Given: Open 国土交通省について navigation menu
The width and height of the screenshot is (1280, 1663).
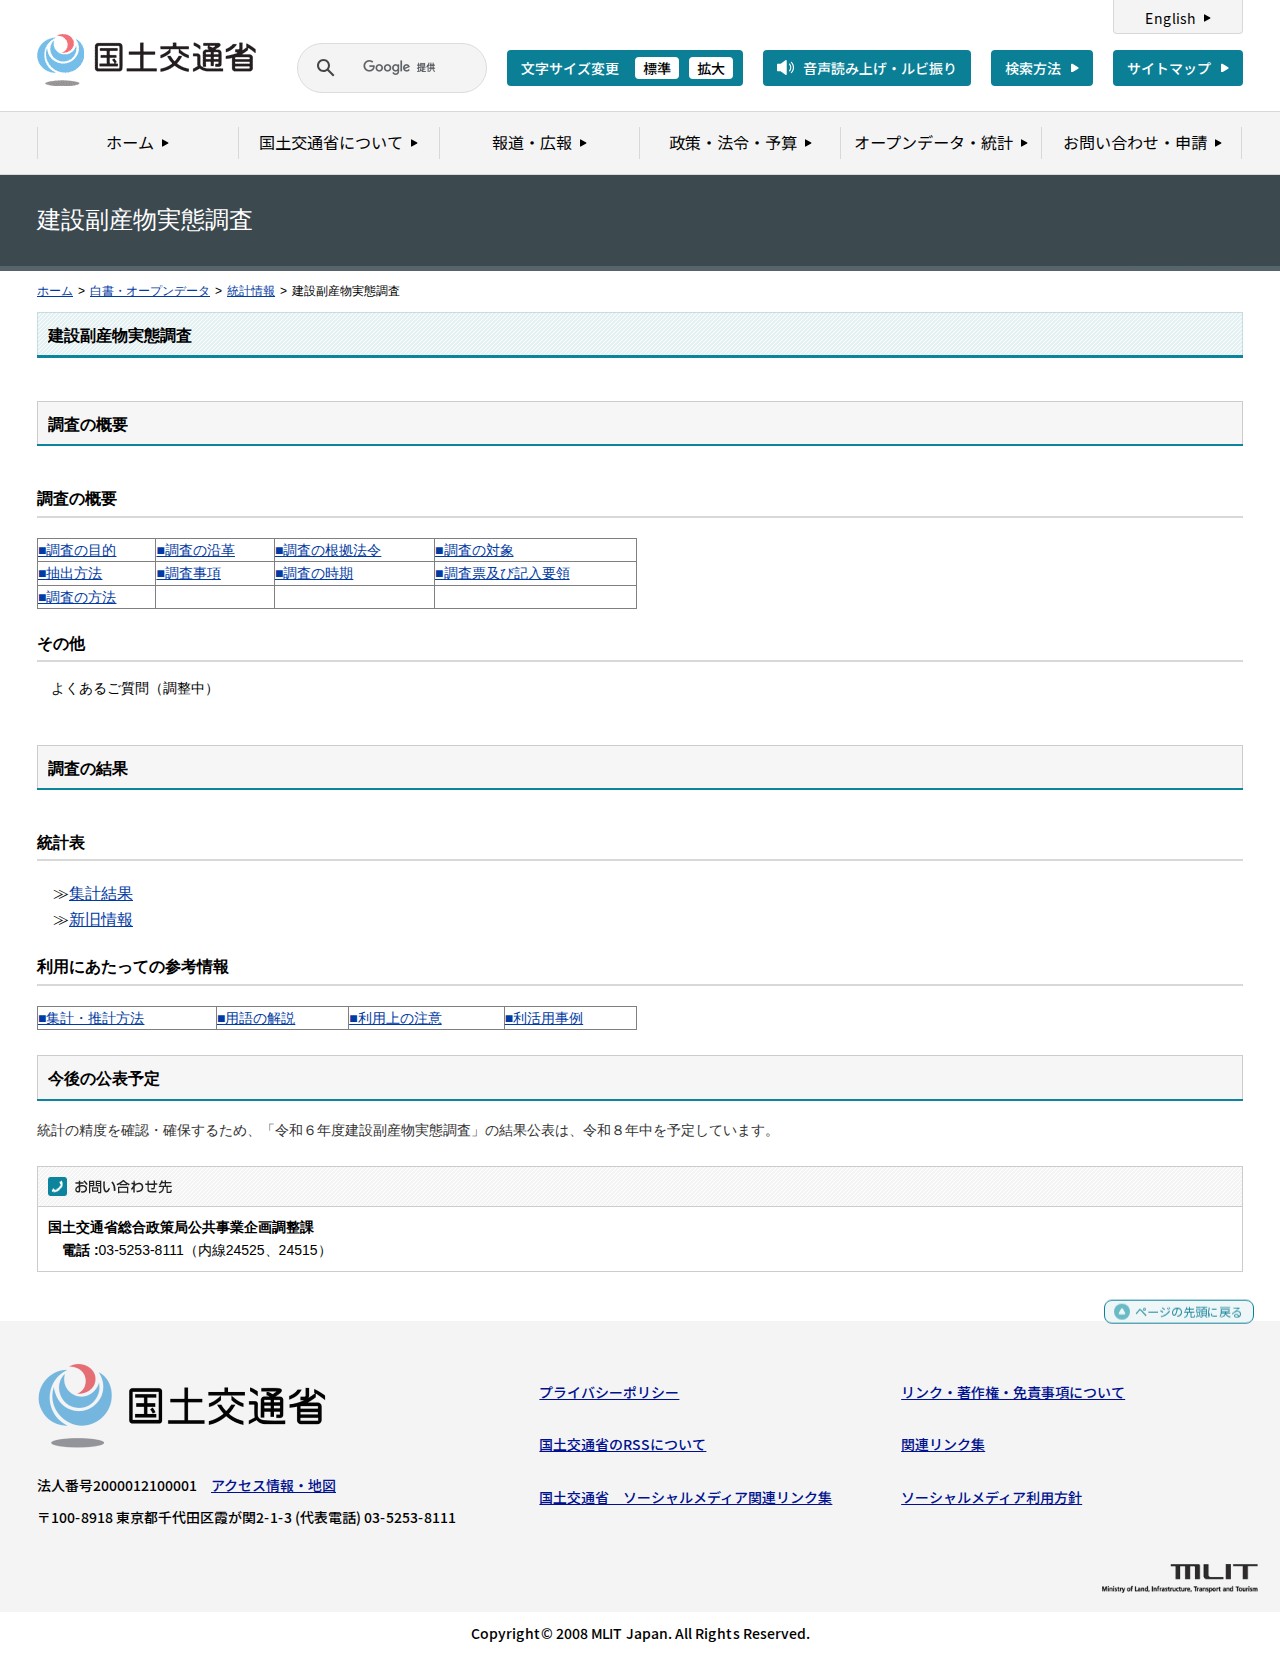Looking at the screenshot, I should (339, 143).
